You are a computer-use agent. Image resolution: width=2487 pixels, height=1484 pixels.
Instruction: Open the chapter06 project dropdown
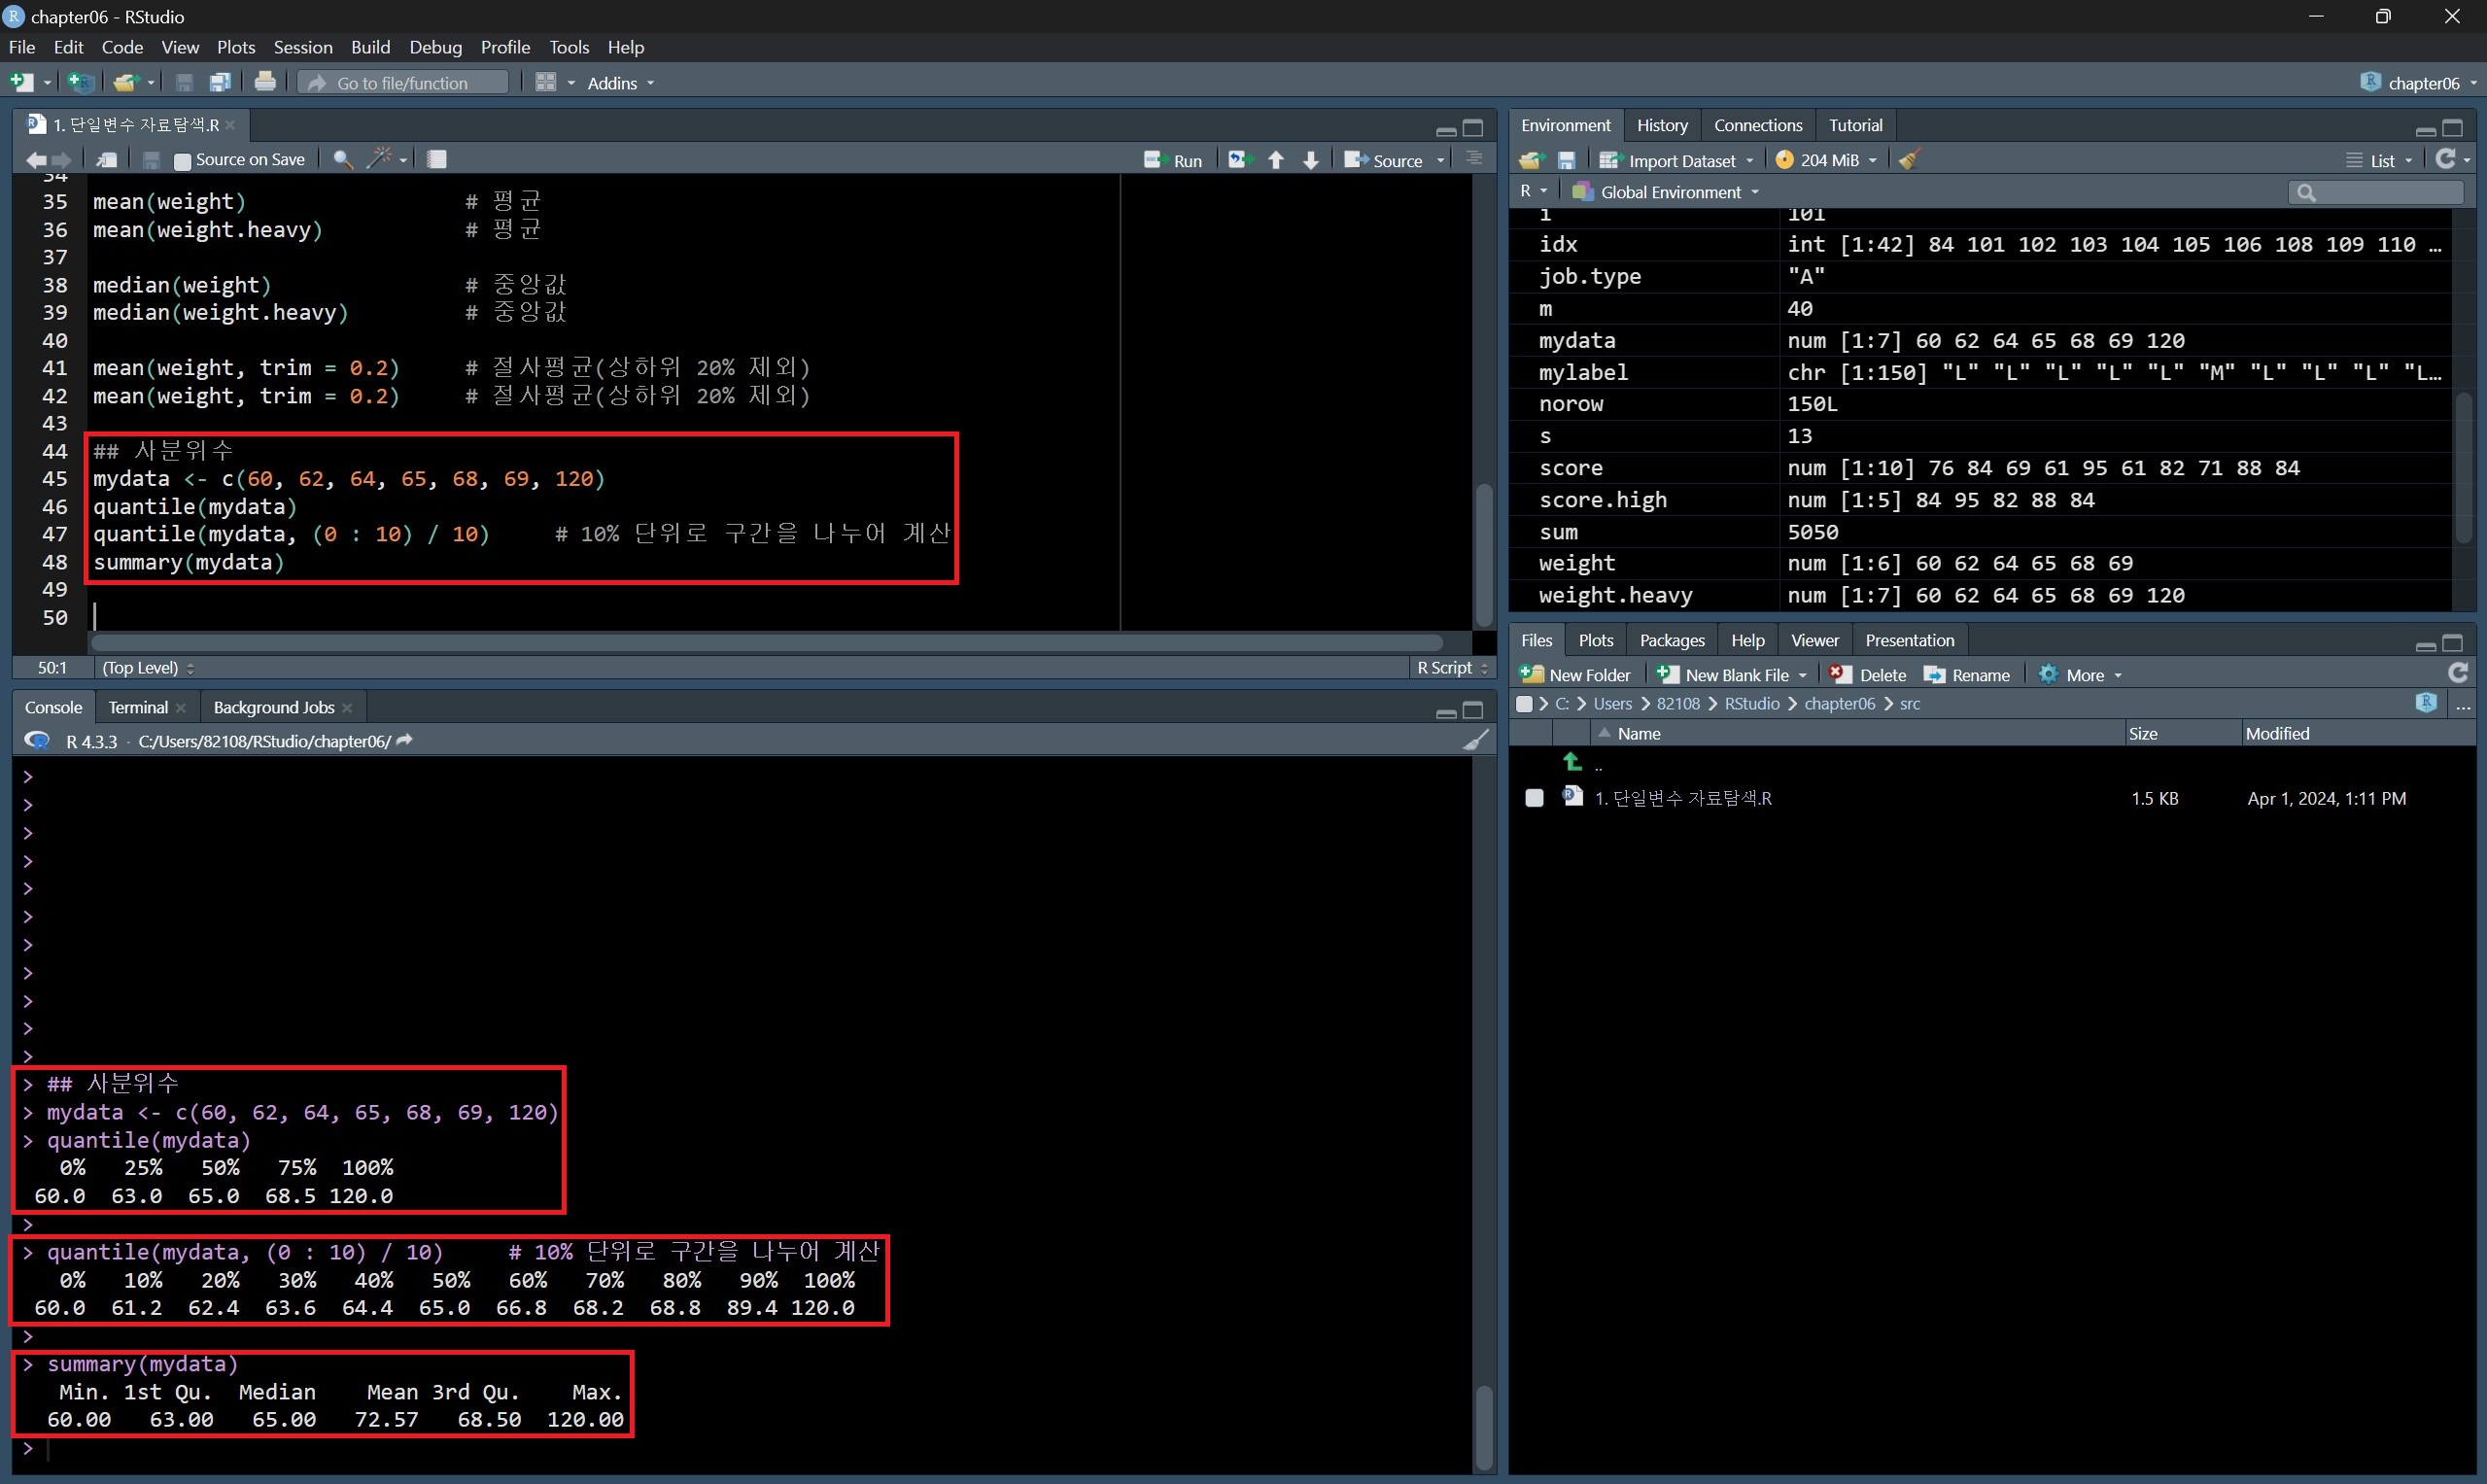tap(2422, 83)
